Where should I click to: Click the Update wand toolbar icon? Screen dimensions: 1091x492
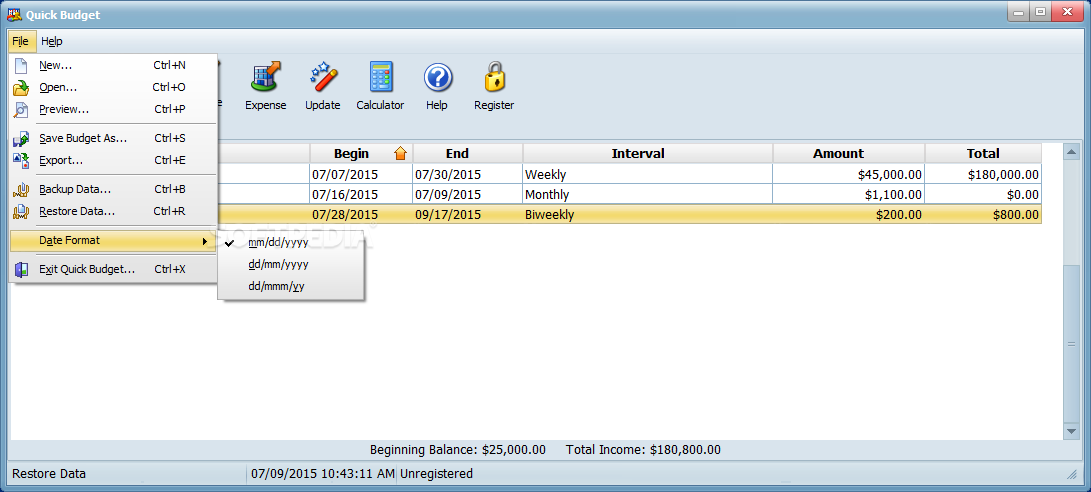(323, 77)
